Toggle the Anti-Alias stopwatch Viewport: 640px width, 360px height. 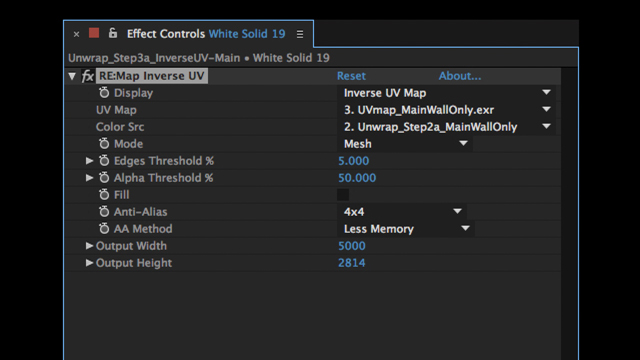click(104, 212)
